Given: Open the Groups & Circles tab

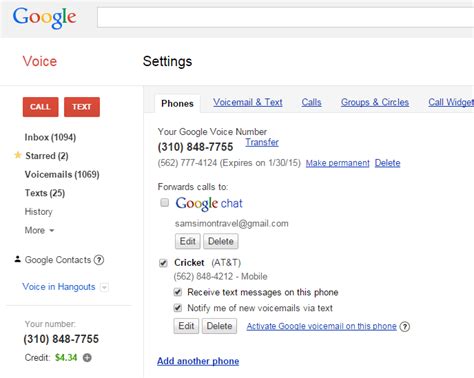Looking at the screenshot, I should point(375,102).
